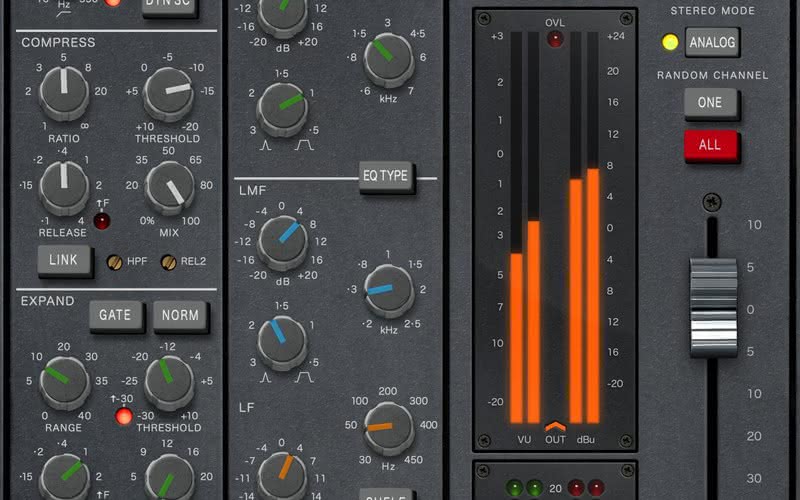Click the LF gain knob

tap(283, 476)
